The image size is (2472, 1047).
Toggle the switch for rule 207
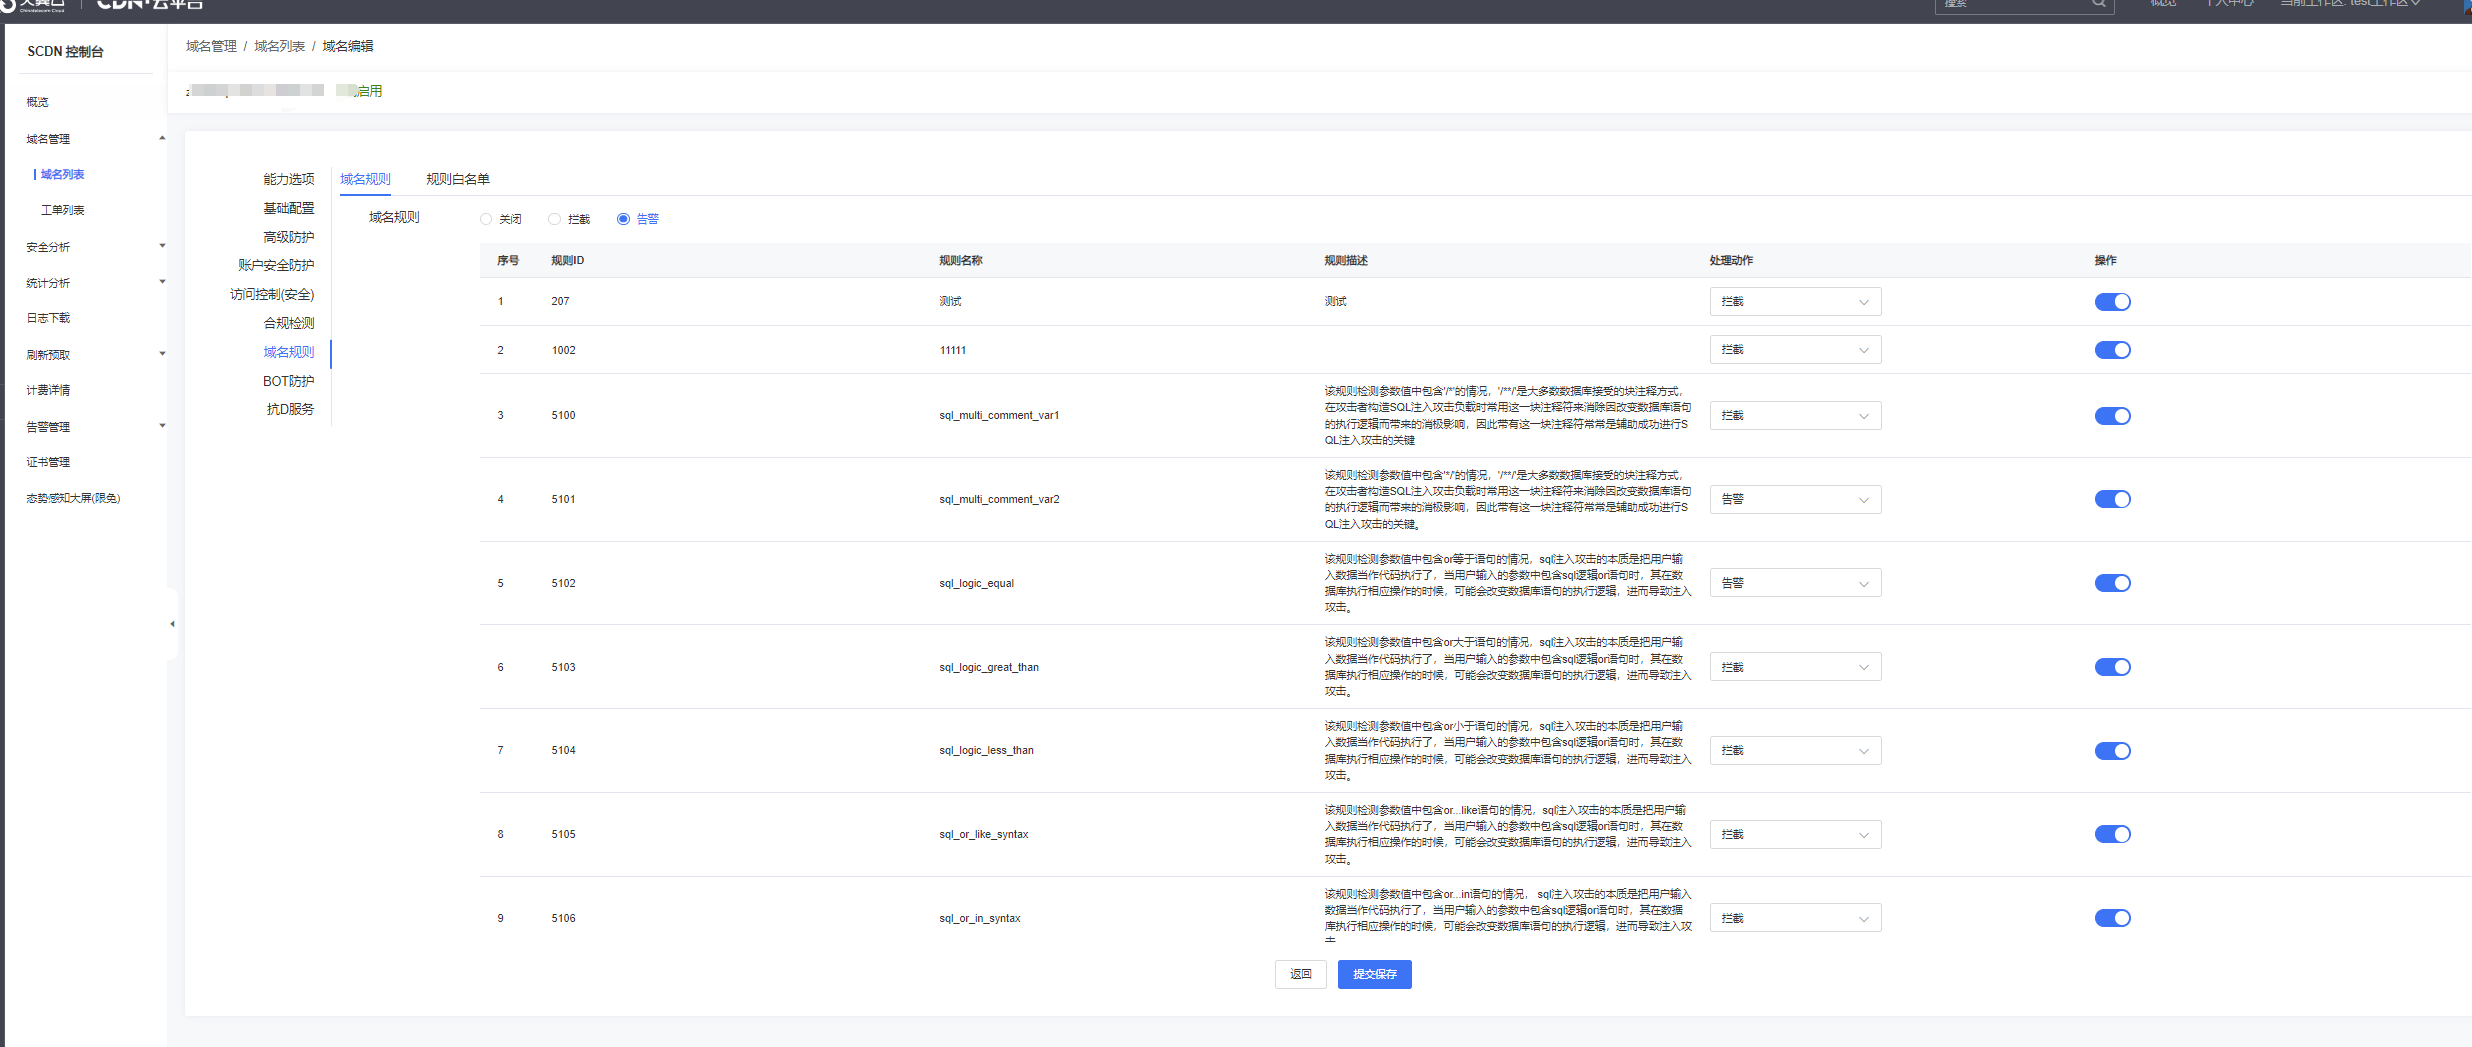pos(2112,302)
